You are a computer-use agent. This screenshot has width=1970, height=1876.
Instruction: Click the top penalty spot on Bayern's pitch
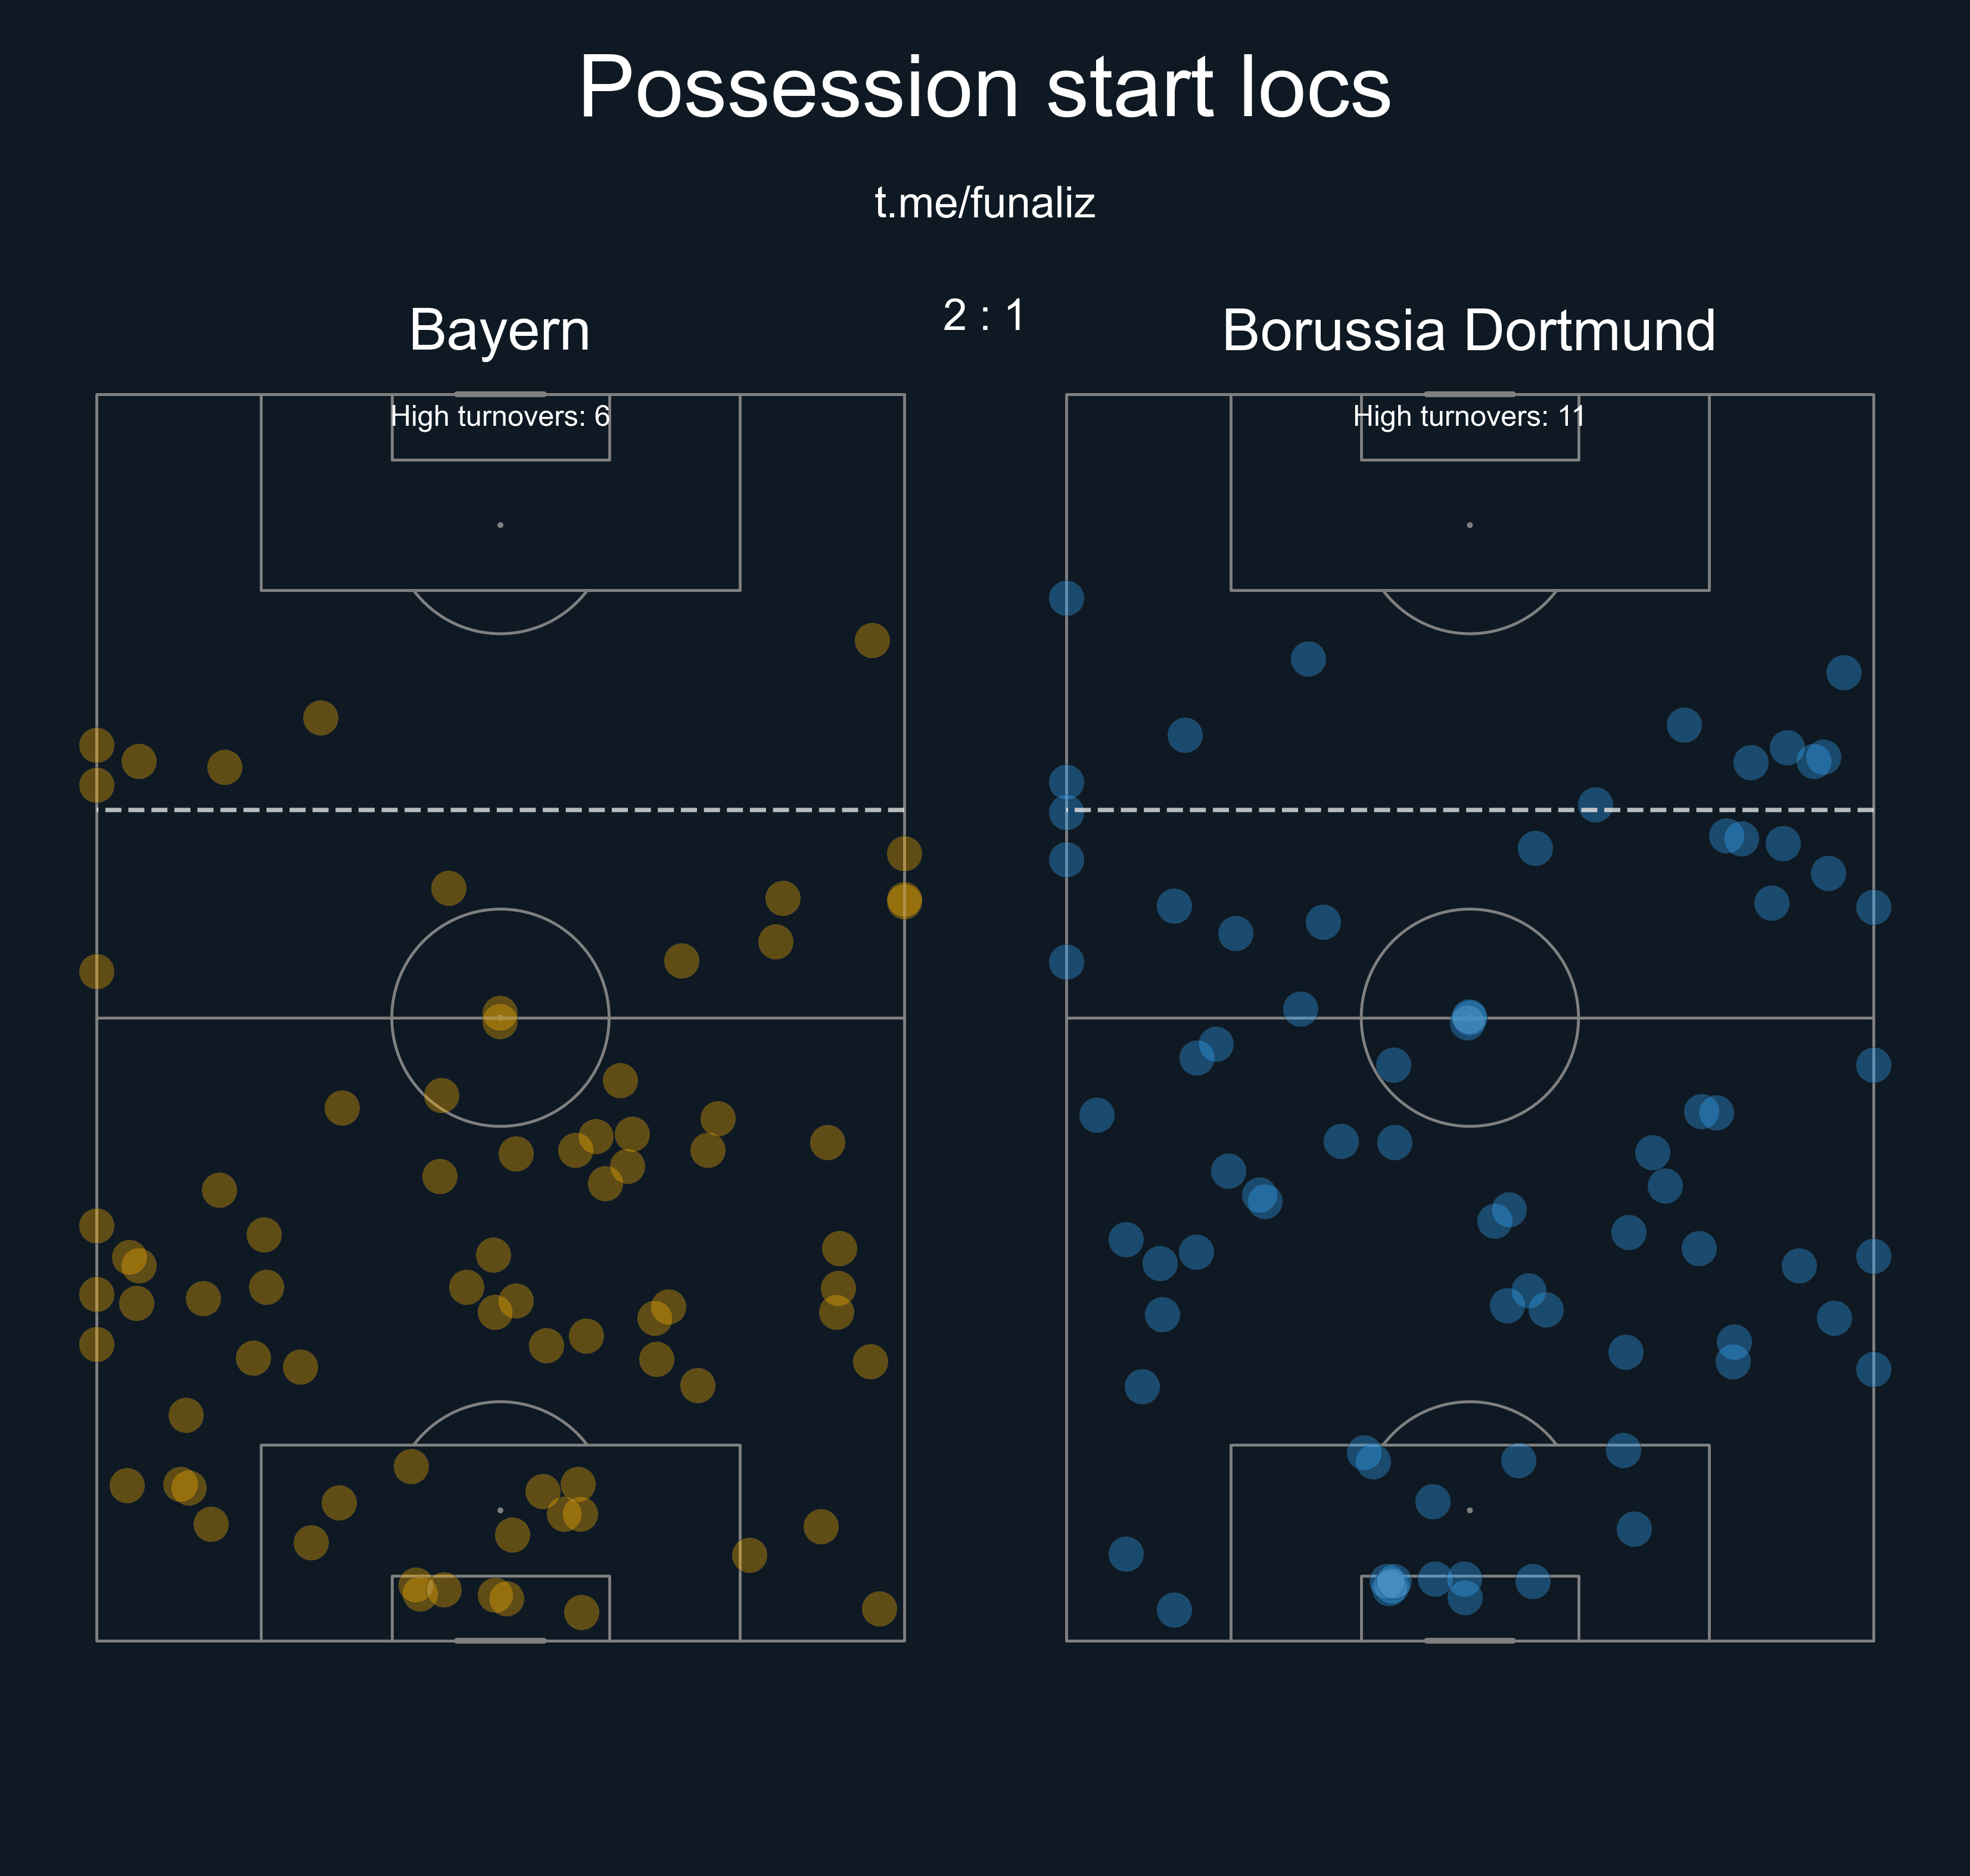500,525
